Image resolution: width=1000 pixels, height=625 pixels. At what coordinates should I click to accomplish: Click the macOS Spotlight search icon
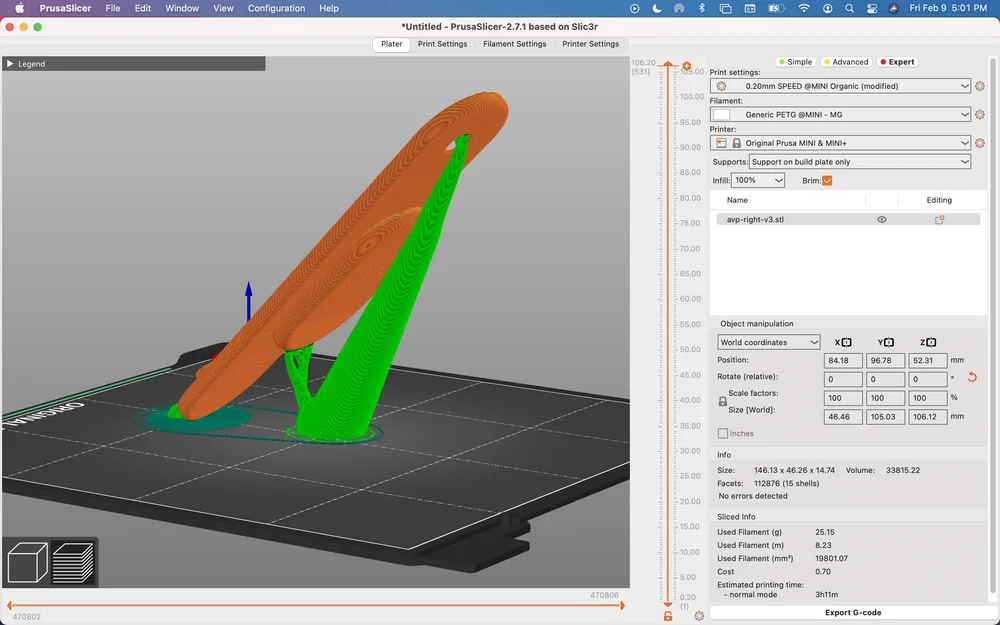click(849, 8)
